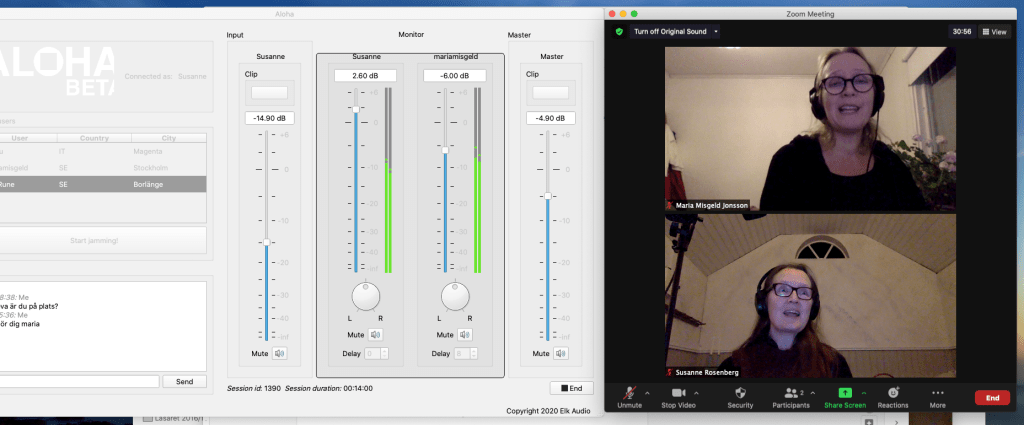
Task: Open the View layout menu
Action: [994, 31]
